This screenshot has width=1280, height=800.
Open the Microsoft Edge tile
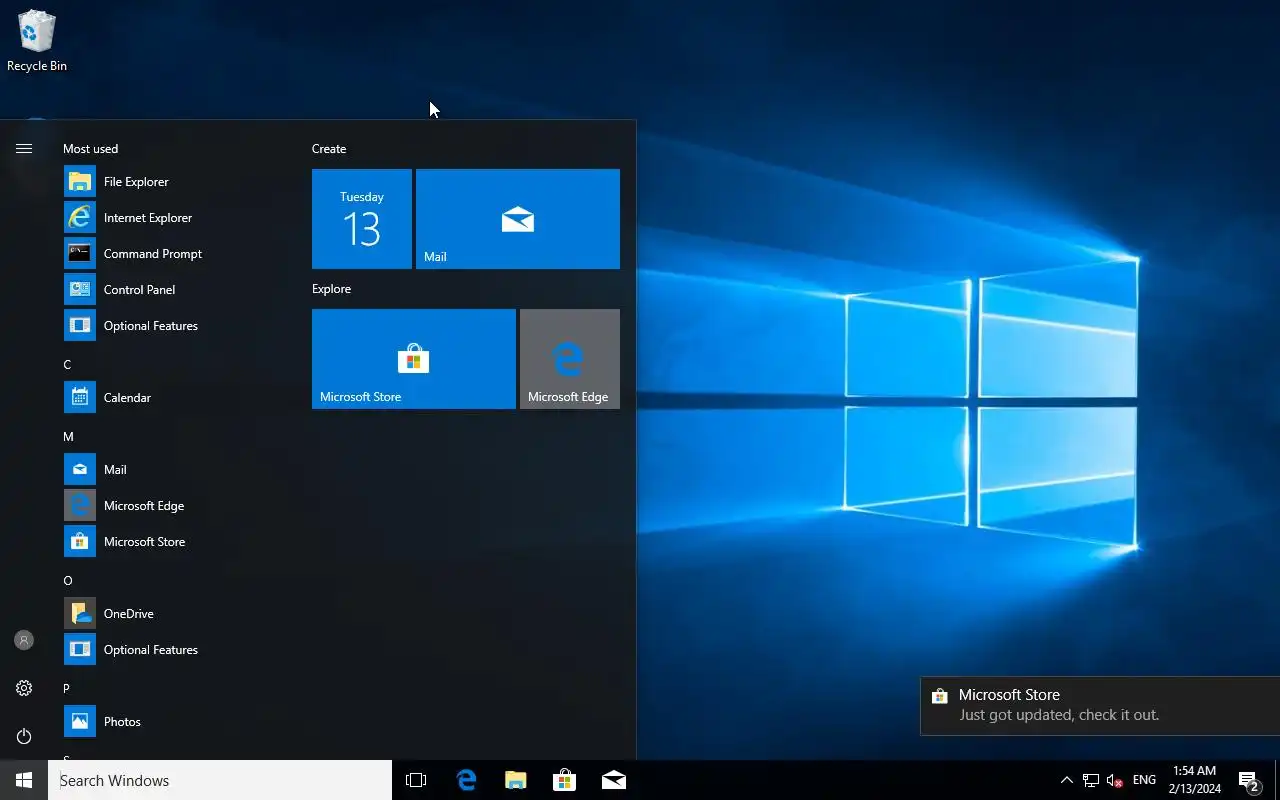[570, 359]
